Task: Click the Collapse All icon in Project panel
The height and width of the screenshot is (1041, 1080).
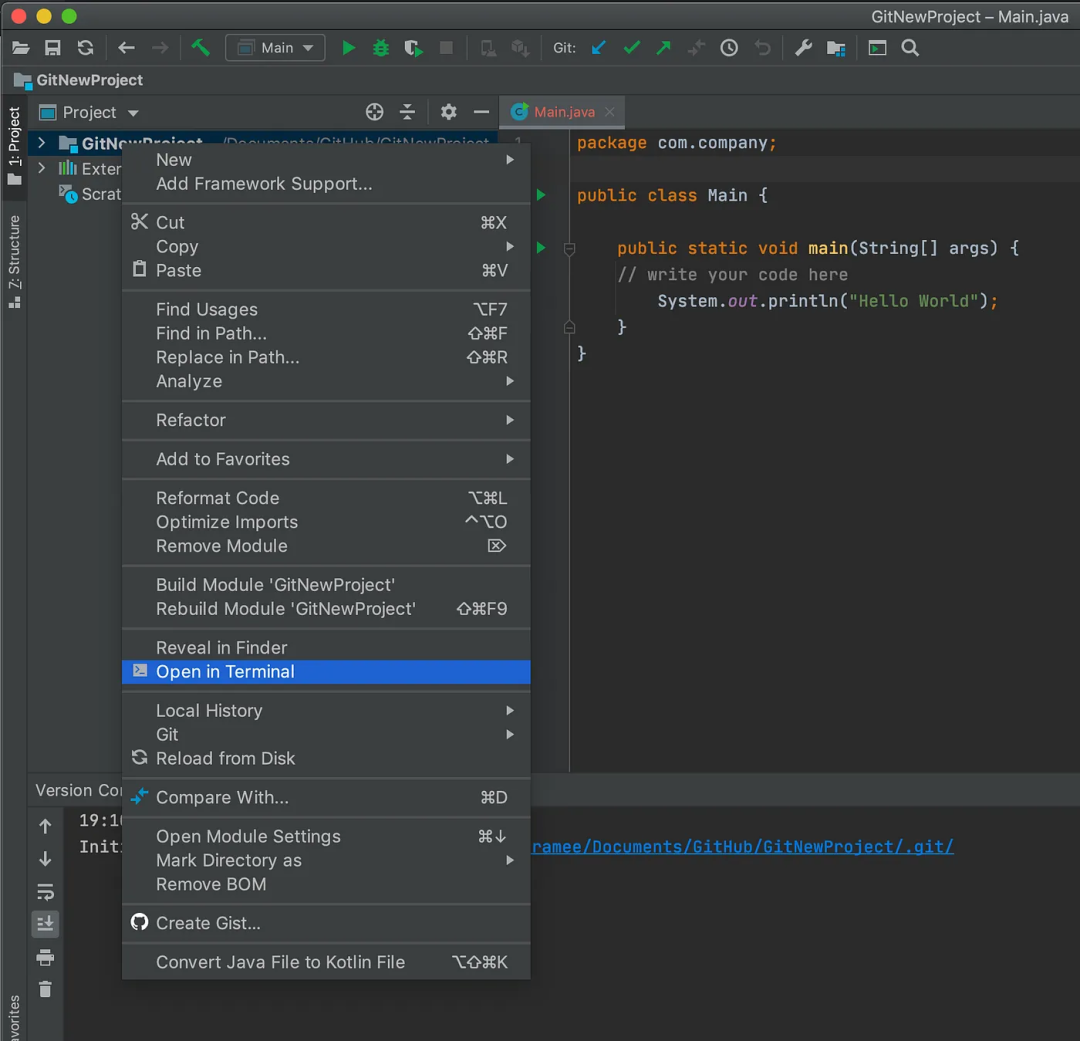Action: tap(408, 112)
